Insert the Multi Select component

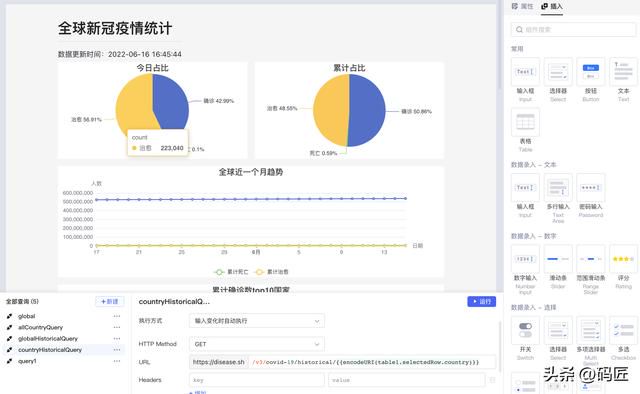pos(591,330)
